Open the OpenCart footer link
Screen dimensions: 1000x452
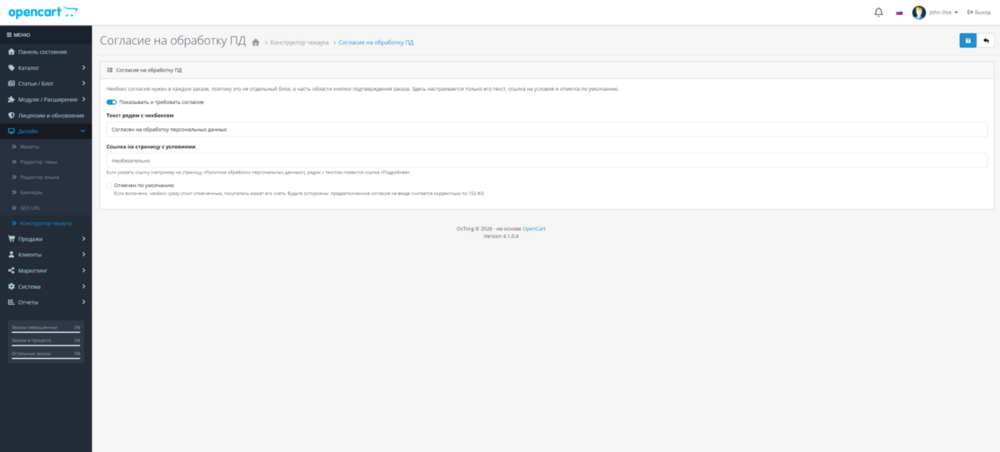534,228
